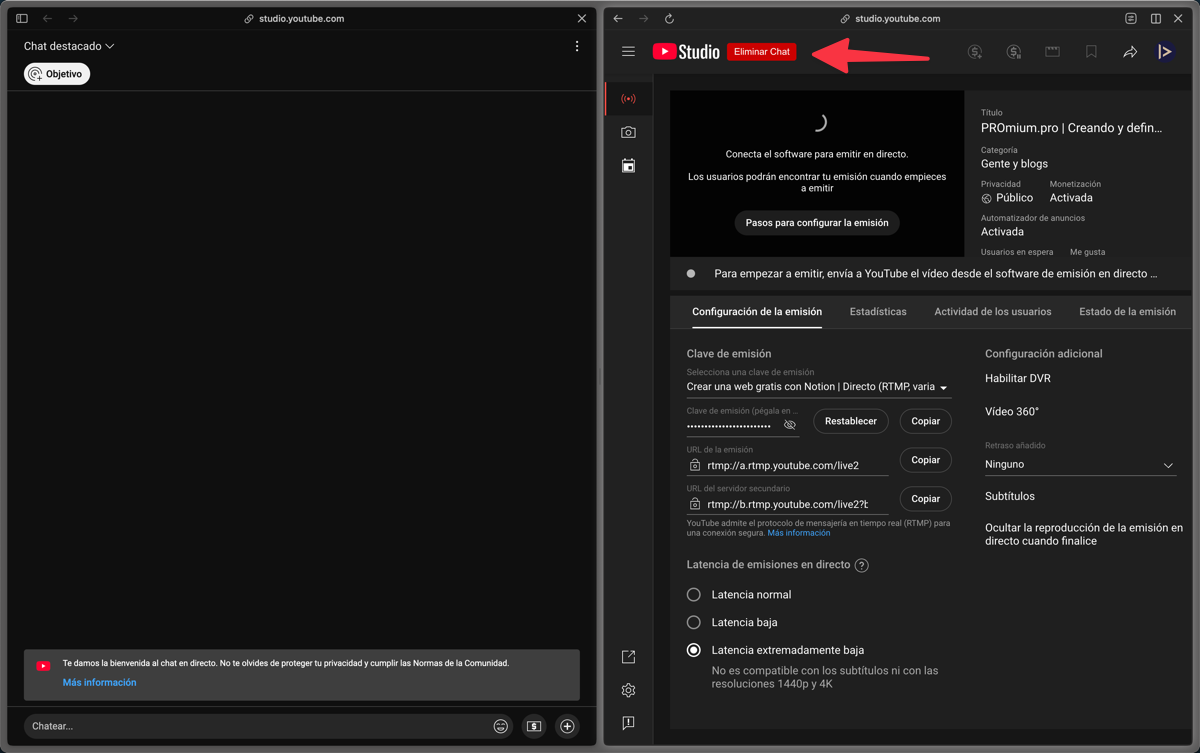The image size is (1200, 753).
Task: Toggle stream key visibility eye icon
Action: click(x=790, y=425)
